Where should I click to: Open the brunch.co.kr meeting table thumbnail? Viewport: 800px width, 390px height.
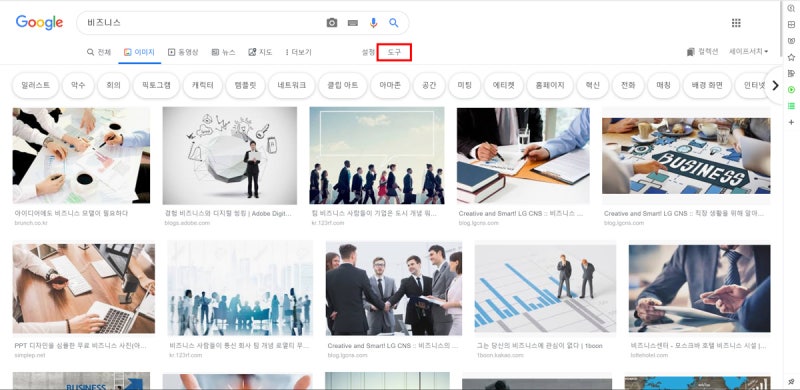click(81, 155)
